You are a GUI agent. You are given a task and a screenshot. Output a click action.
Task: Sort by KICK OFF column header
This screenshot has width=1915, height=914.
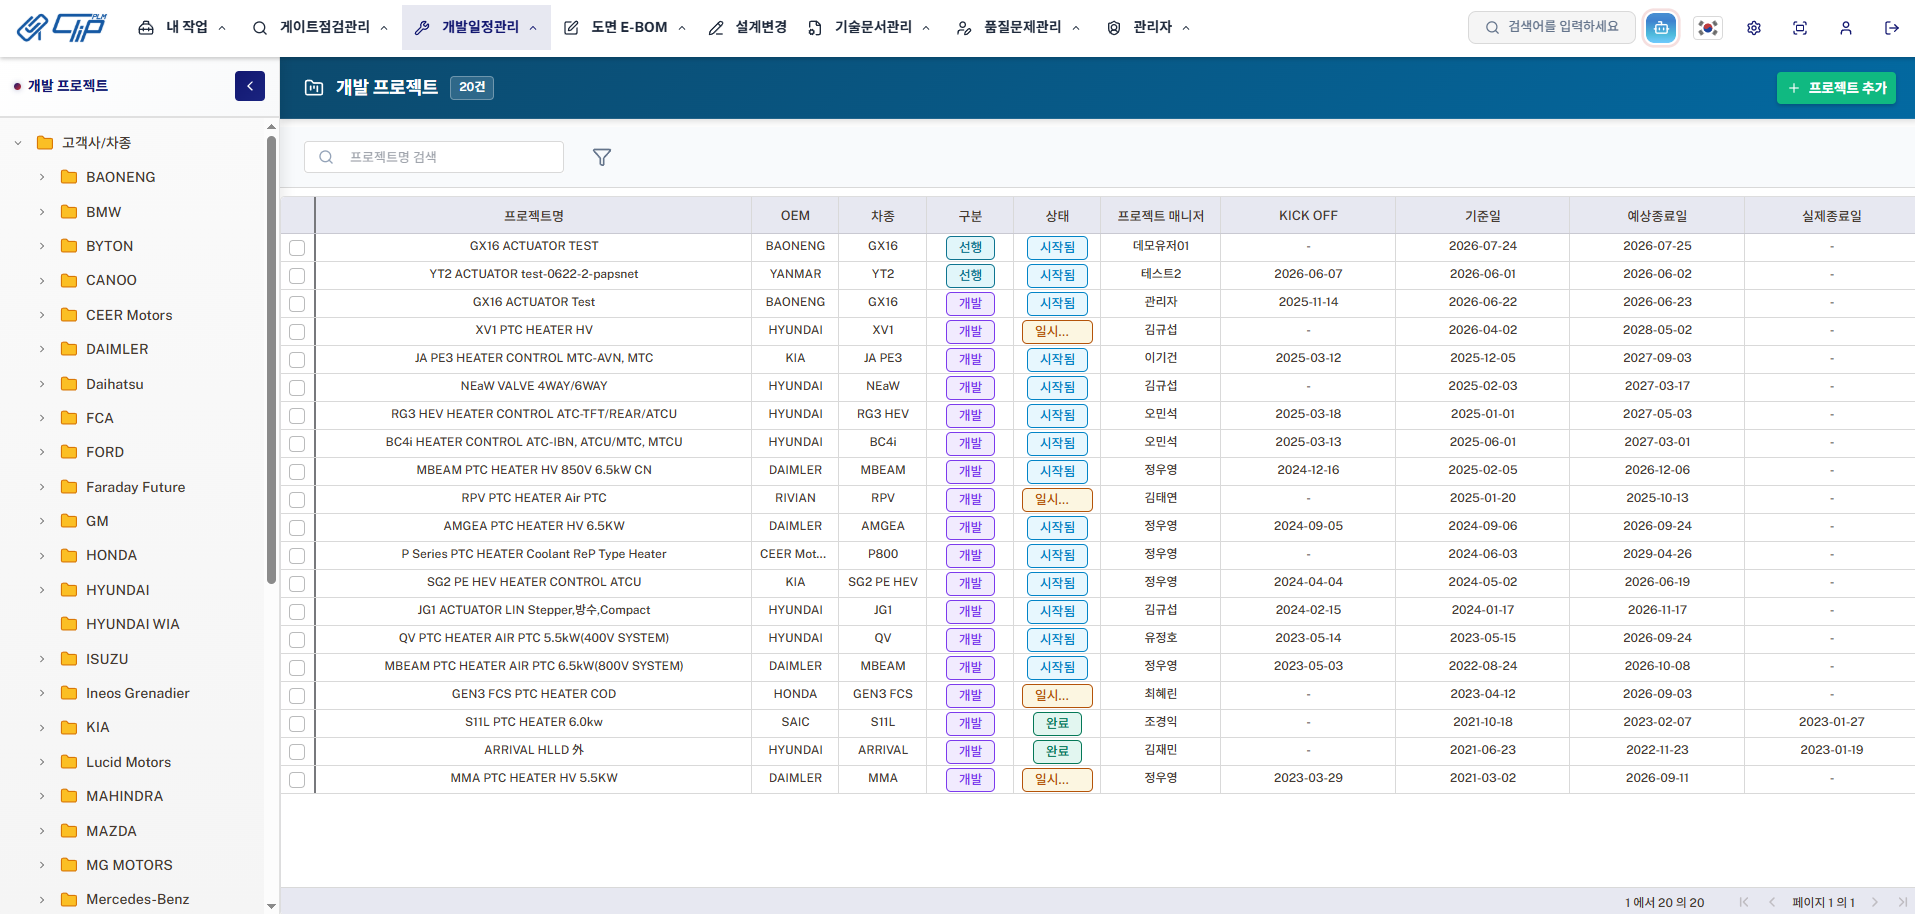click(1308, 216)
